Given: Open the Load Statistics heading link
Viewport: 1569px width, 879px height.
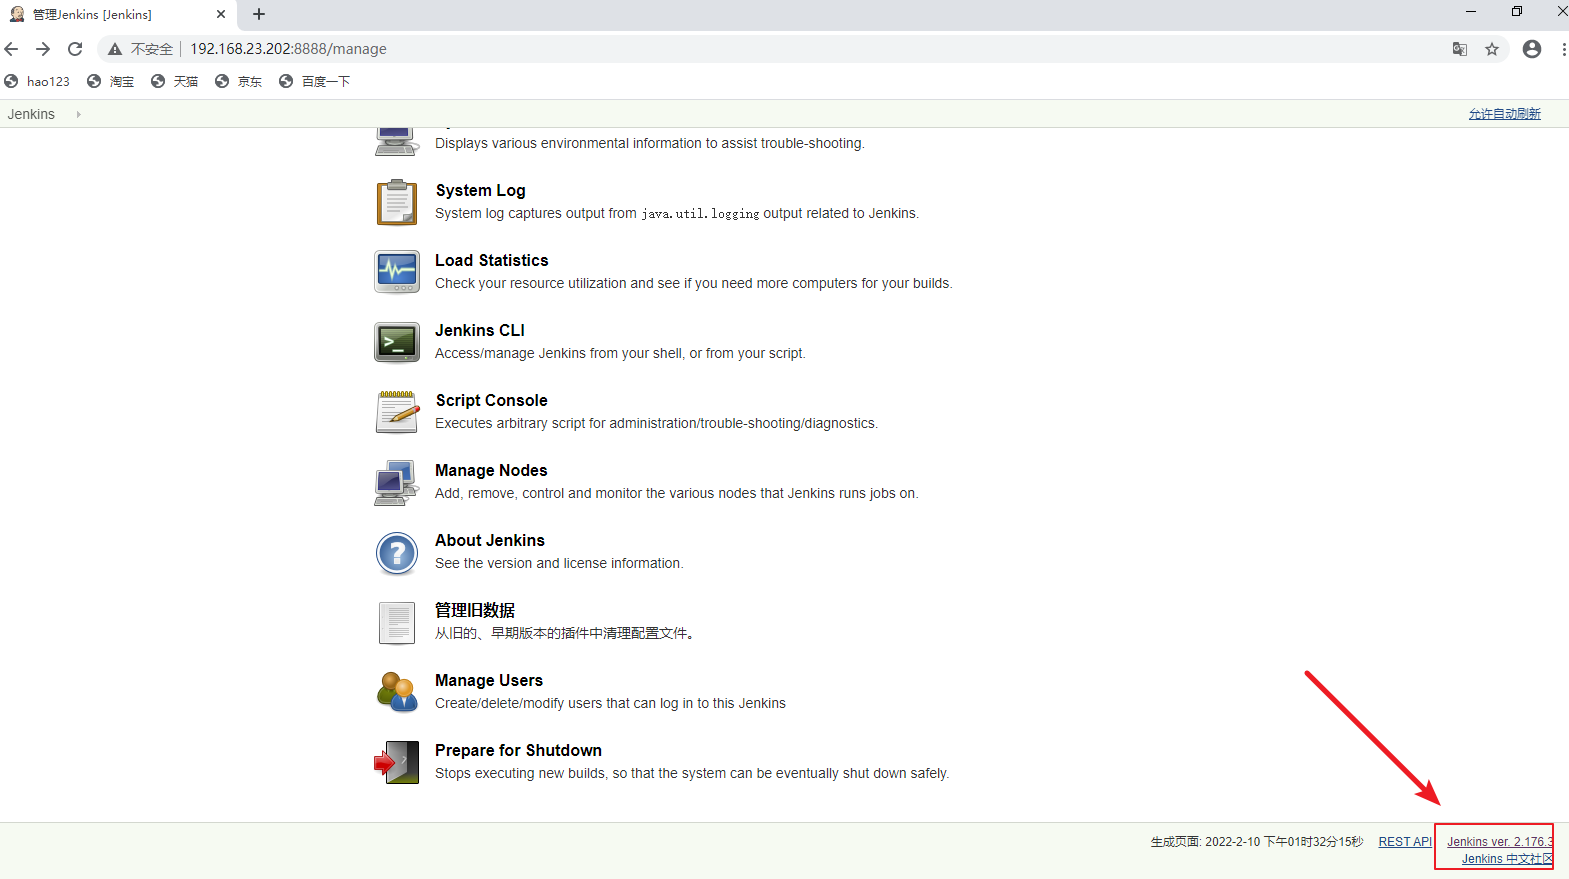Looking at the screenshot, I should [x=492, y=260].
